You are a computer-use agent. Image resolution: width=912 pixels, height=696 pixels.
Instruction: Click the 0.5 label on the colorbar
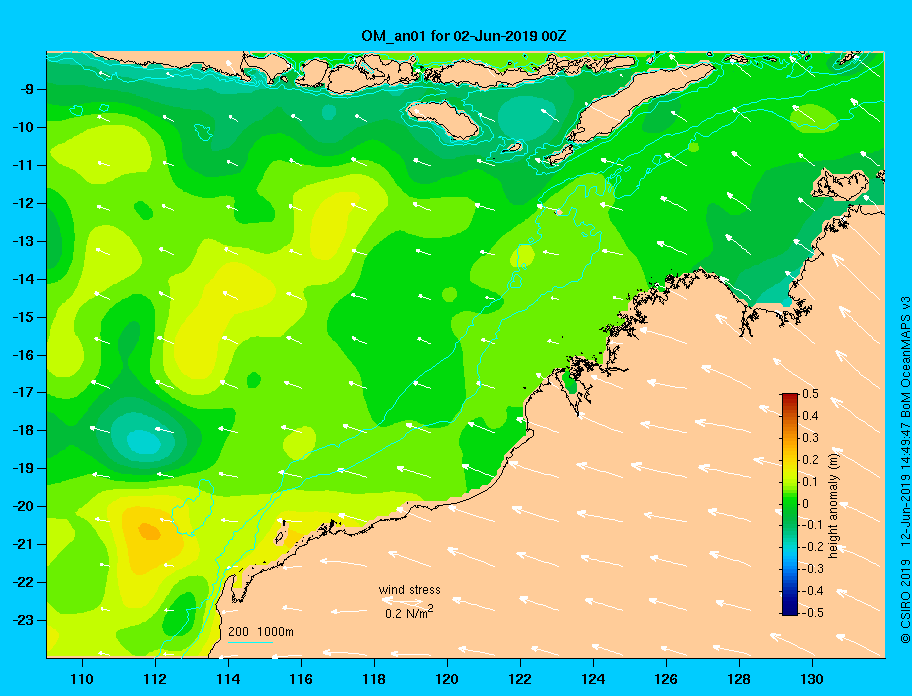811,394
